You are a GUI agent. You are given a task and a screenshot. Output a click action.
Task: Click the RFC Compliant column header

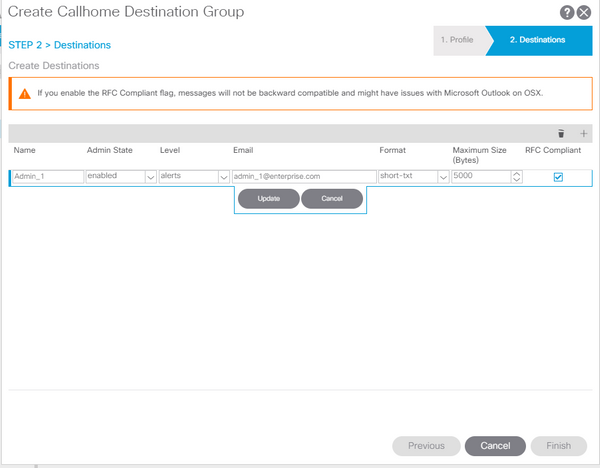tap(553, 150)
